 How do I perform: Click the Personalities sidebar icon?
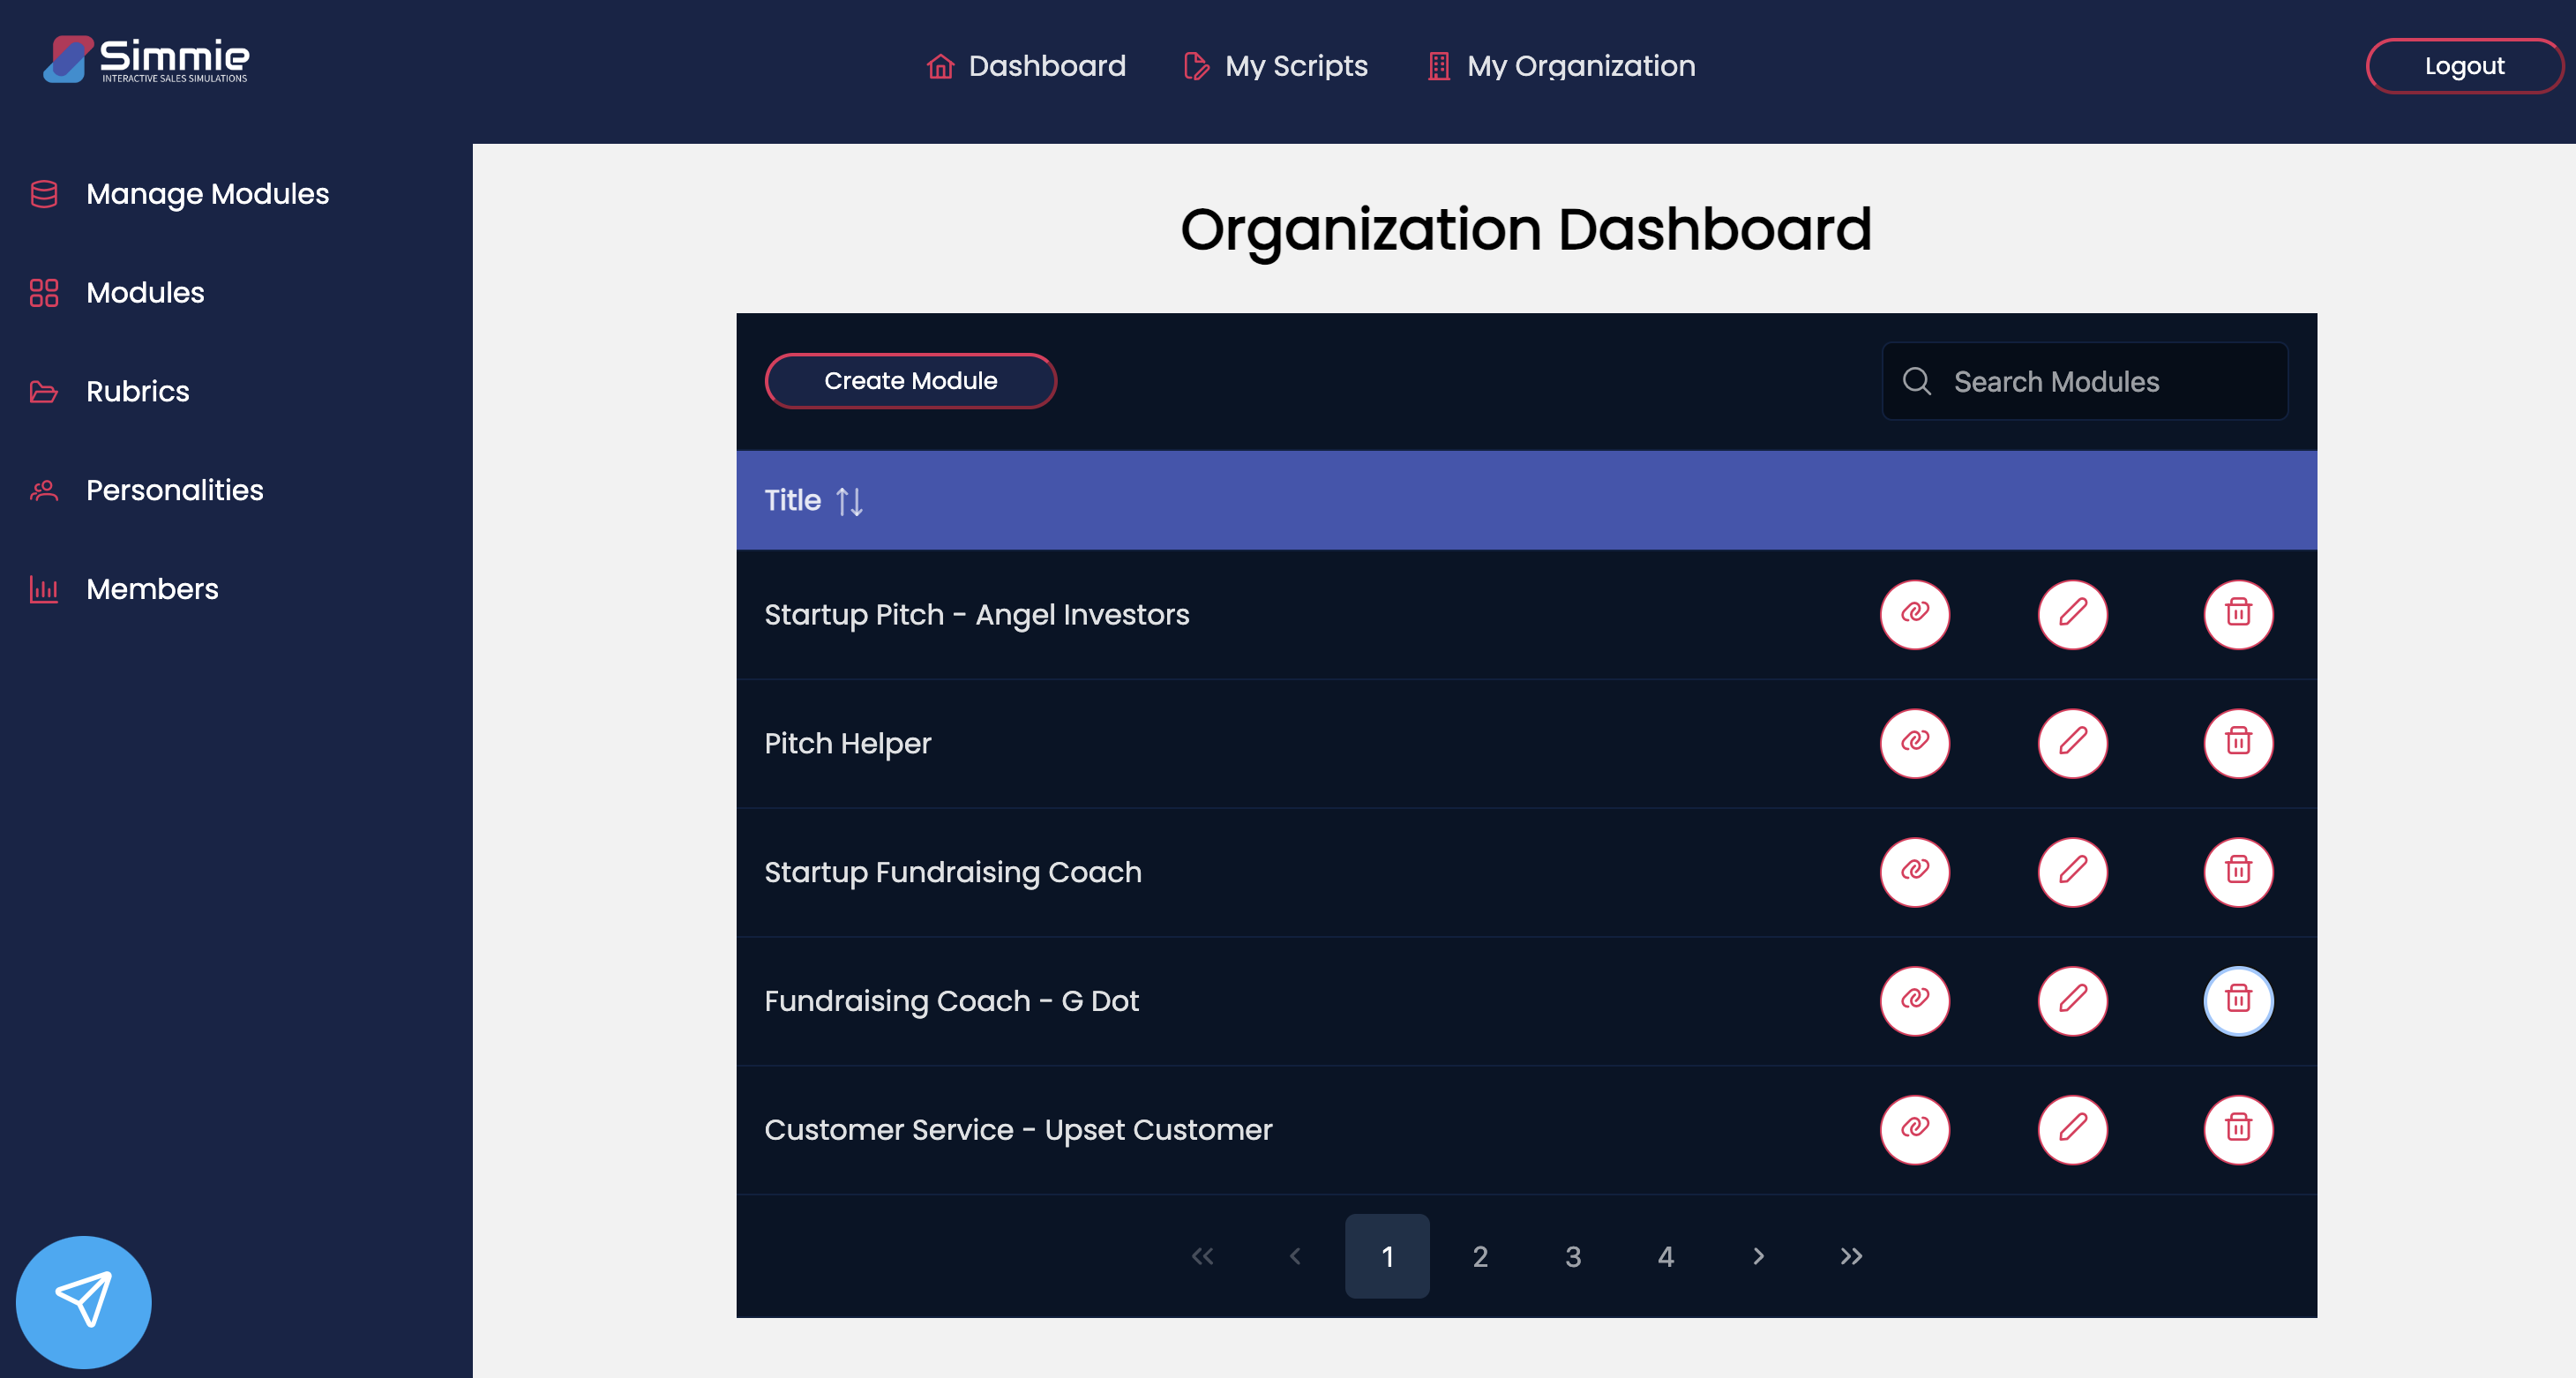coord(44,491)
